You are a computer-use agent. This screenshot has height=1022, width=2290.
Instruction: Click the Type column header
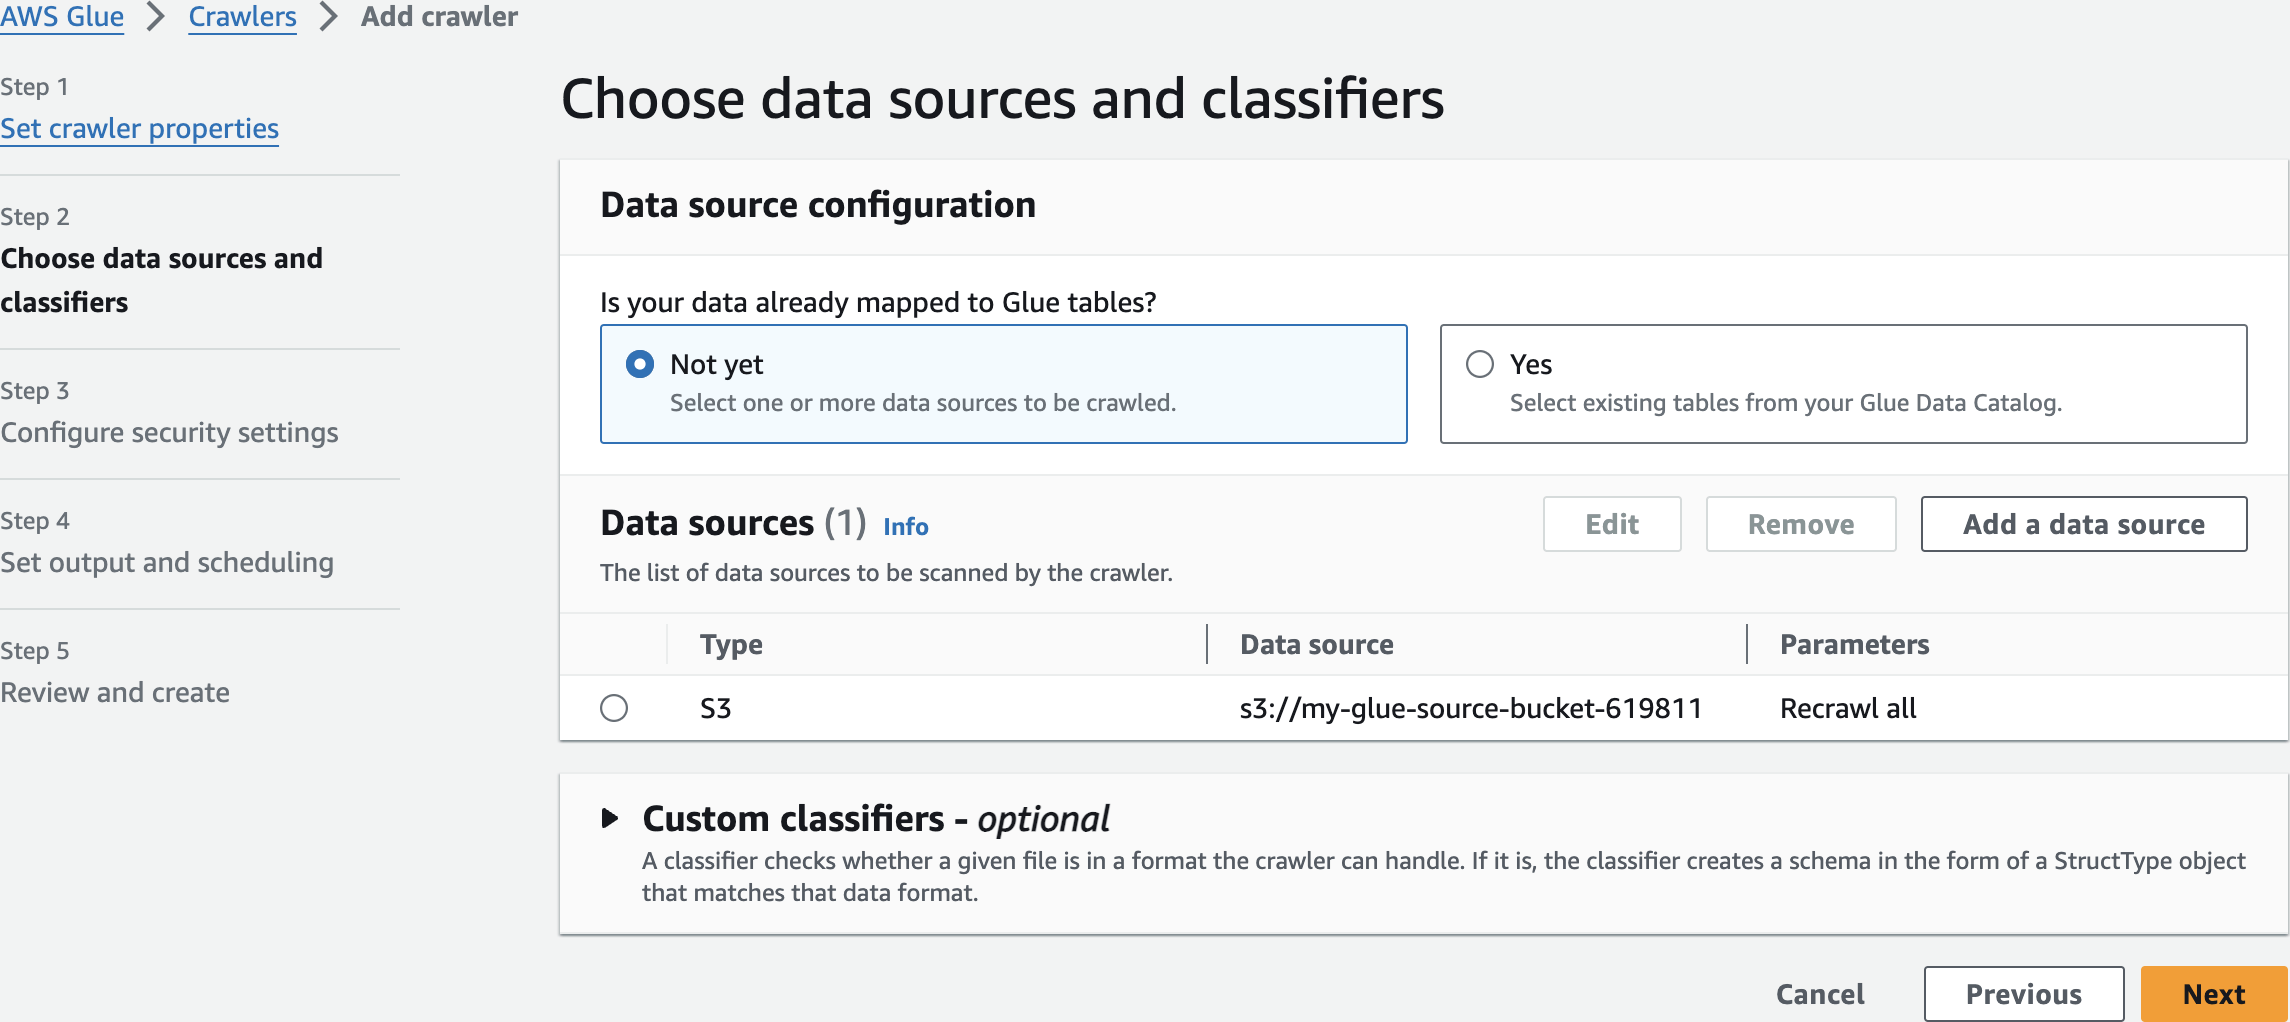731,645
